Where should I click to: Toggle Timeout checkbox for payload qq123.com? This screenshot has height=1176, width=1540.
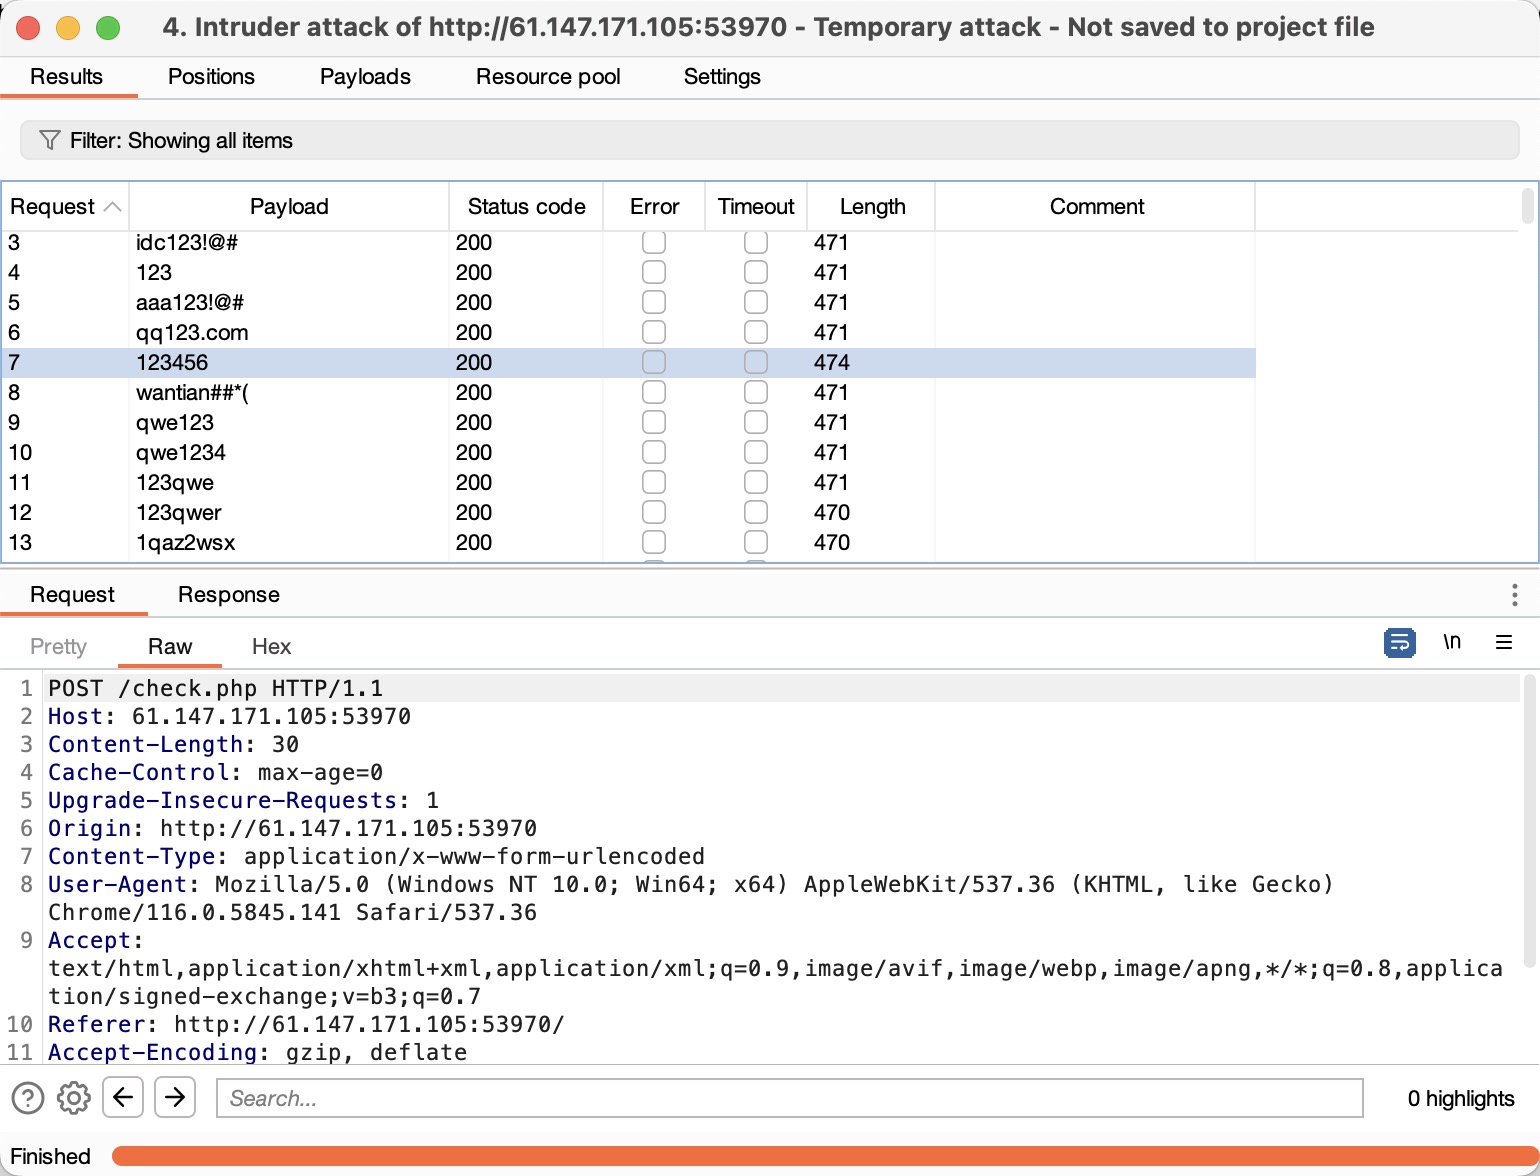756,332
